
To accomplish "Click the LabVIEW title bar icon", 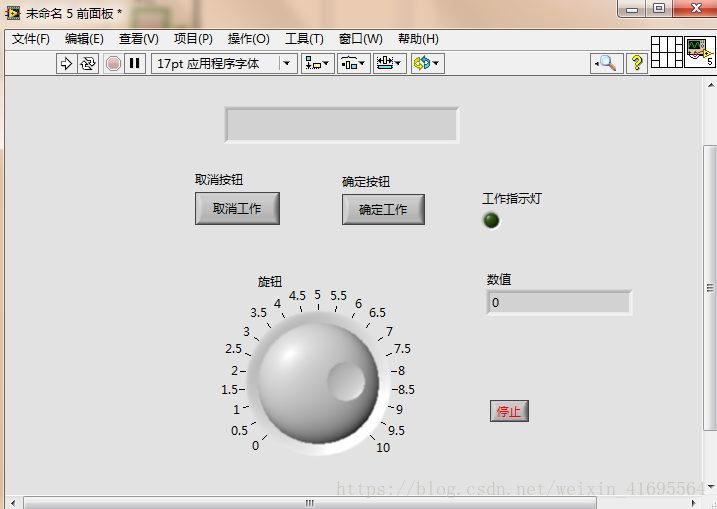I will click(13, 13).
